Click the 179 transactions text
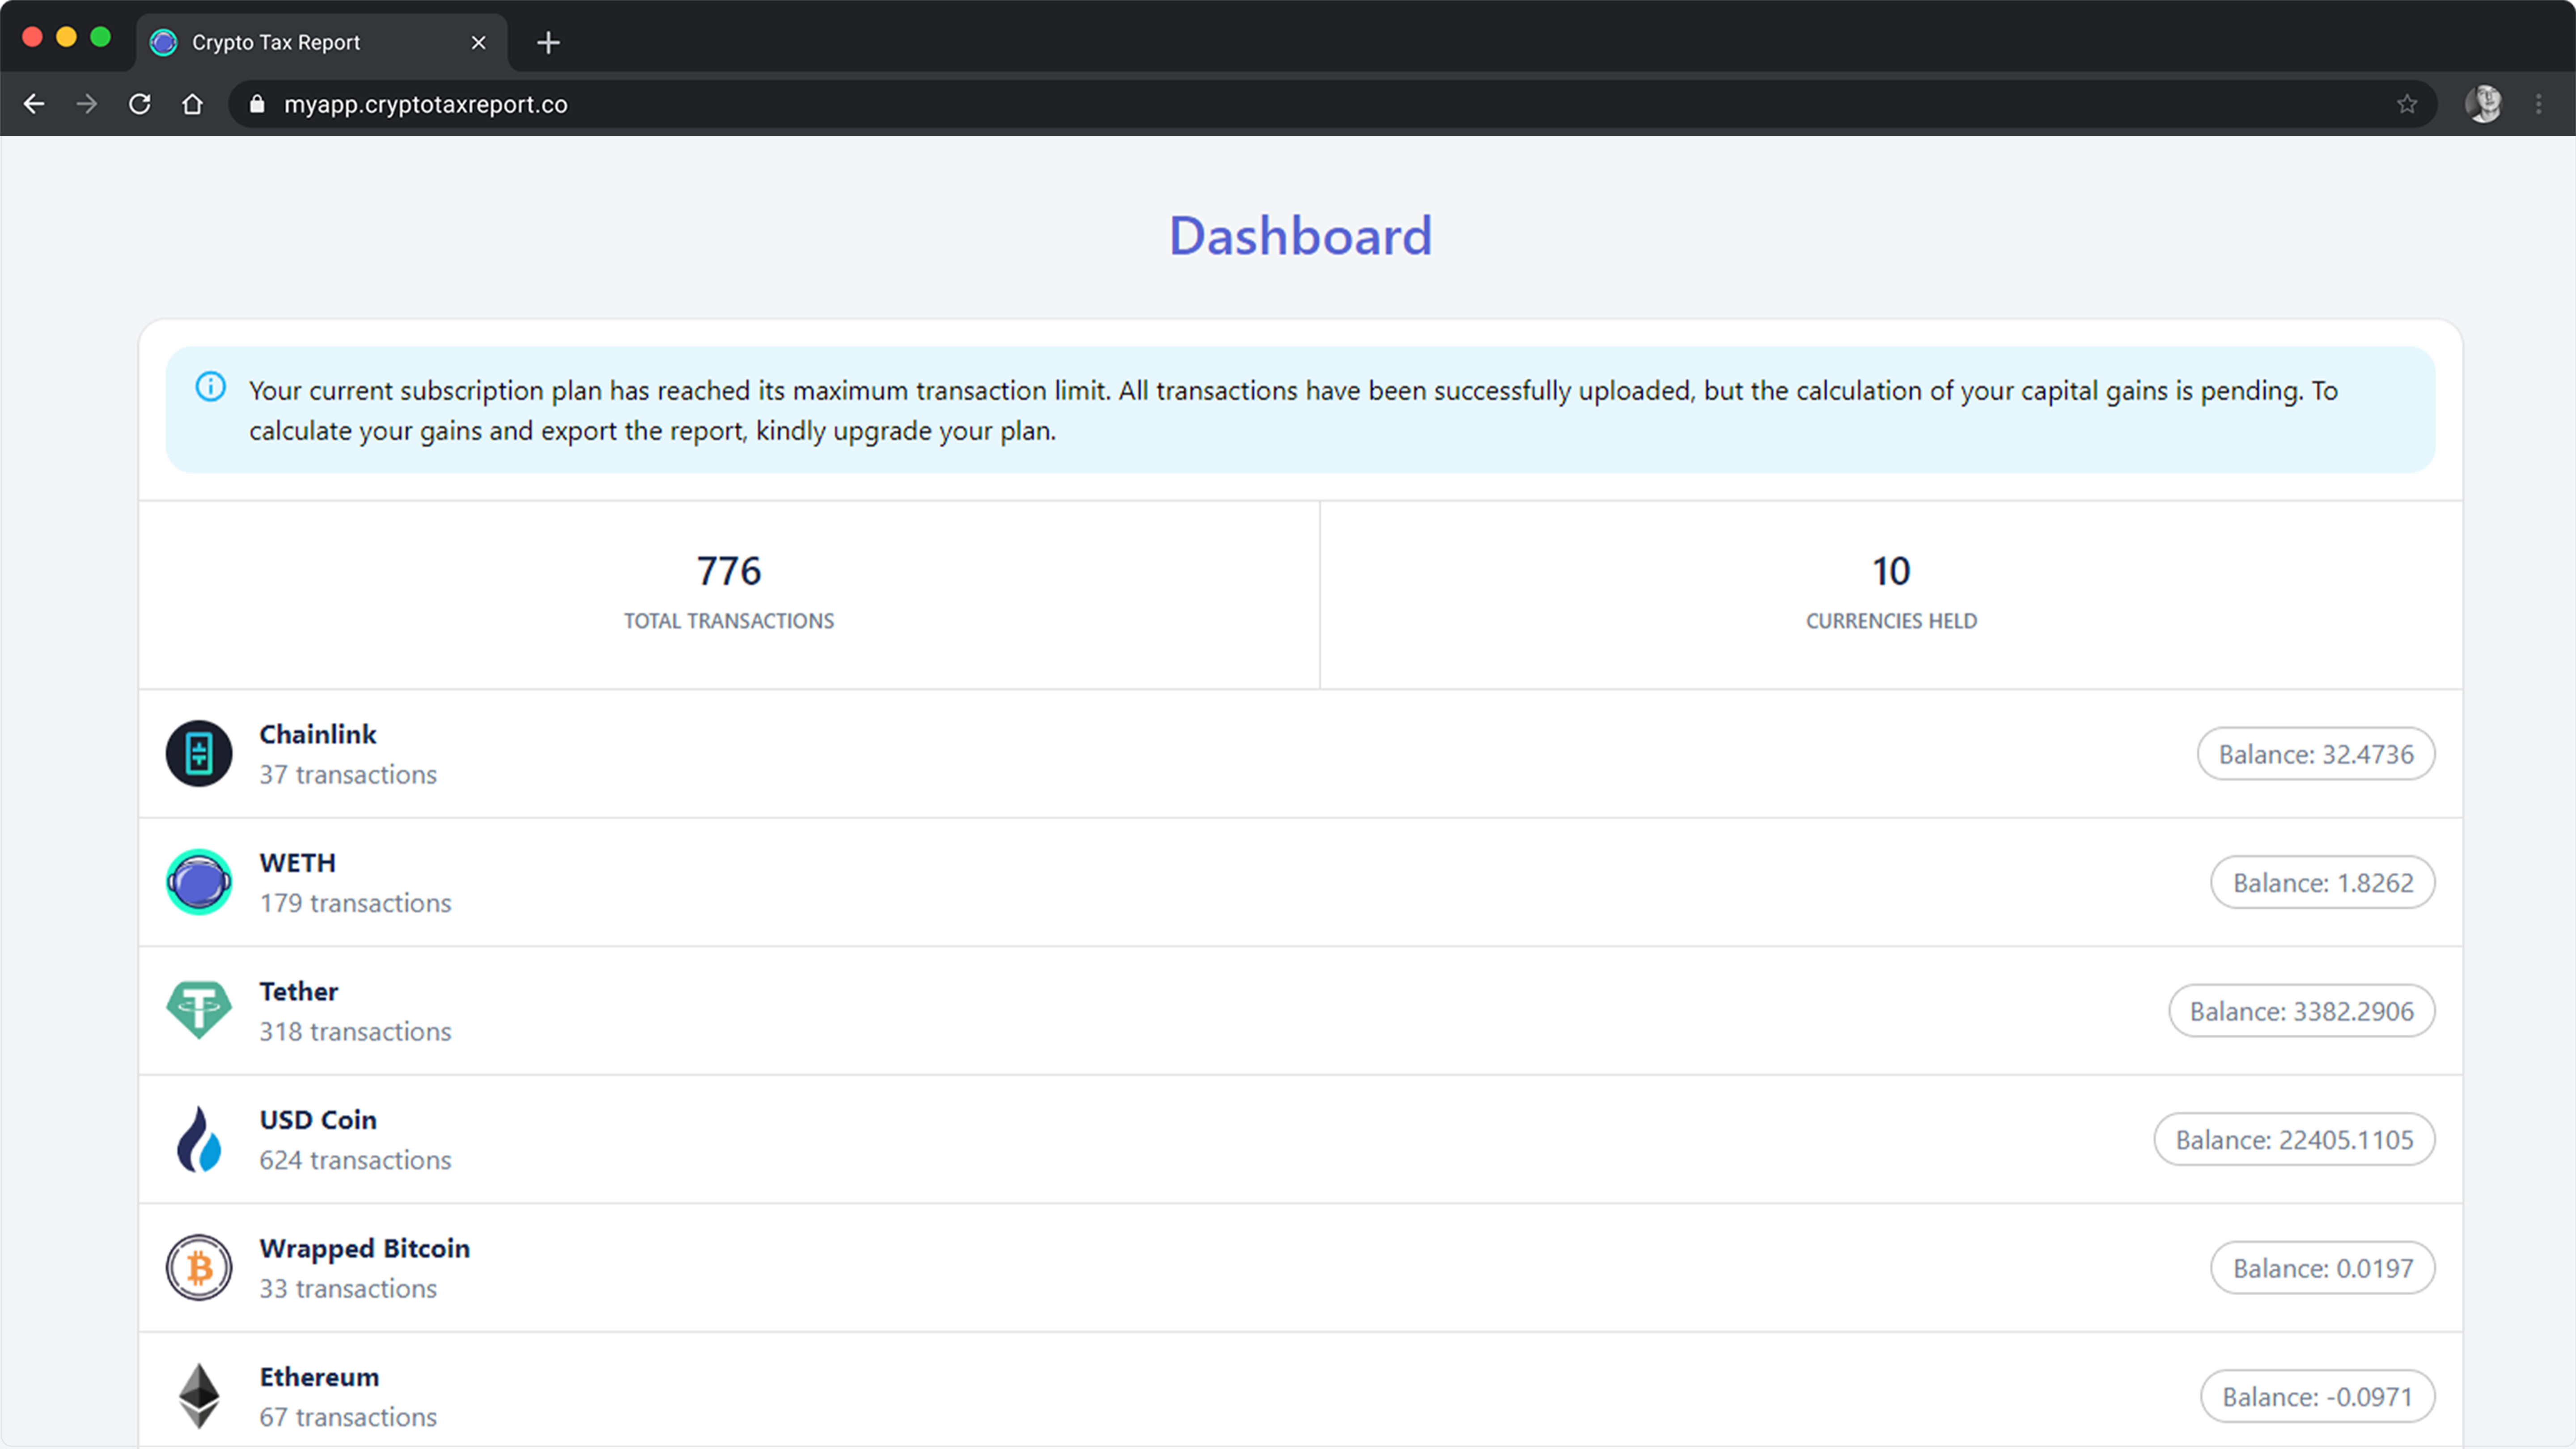 pos(355,903)
